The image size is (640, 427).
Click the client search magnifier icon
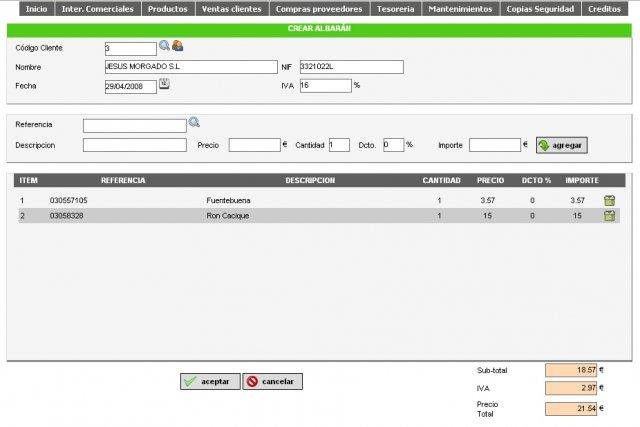coord(165,46)
